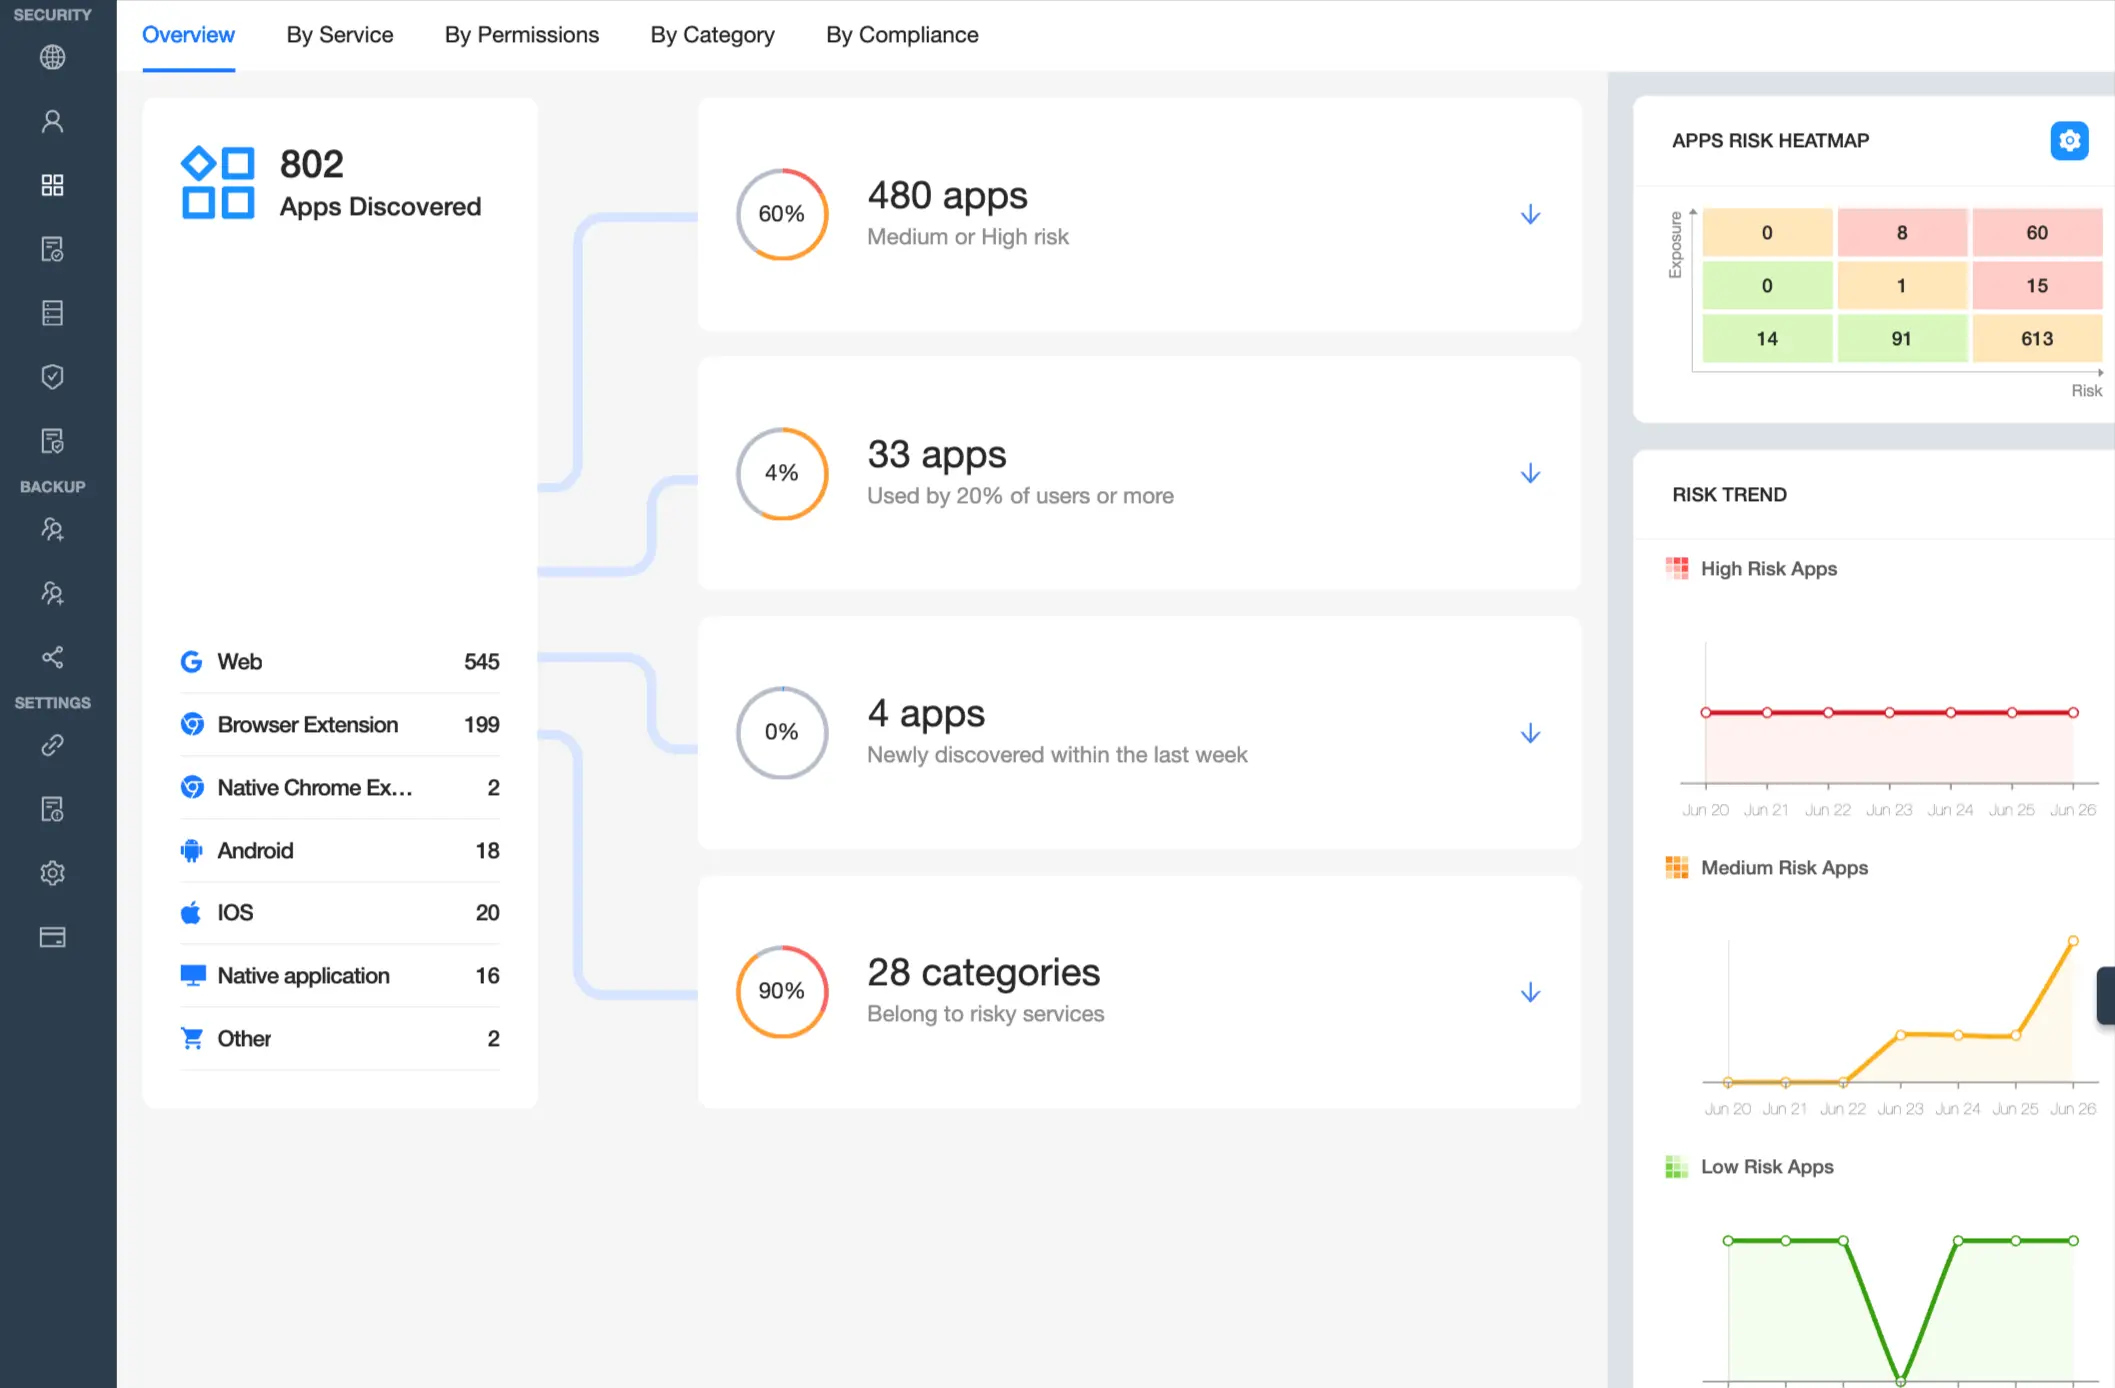
Task: Open the By Compliance tab
Action: [902, 35]
